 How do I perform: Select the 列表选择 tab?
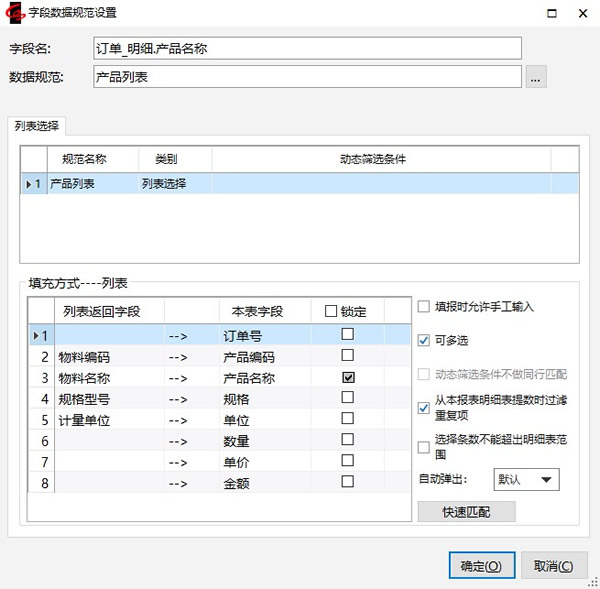click(x=36, y=126)
